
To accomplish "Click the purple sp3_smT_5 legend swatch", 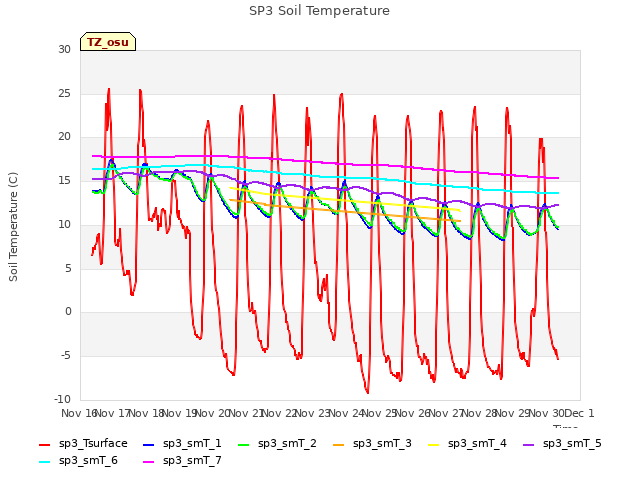I will pyautogui.click(x=528, y=444).
